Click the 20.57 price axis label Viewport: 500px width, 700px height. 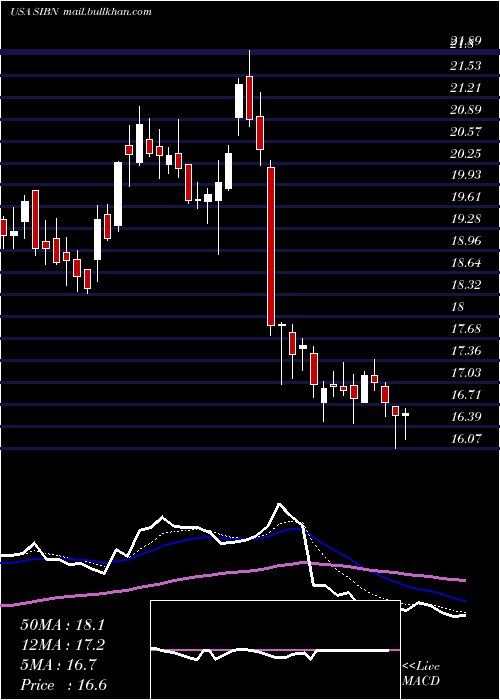click(466, 132)
